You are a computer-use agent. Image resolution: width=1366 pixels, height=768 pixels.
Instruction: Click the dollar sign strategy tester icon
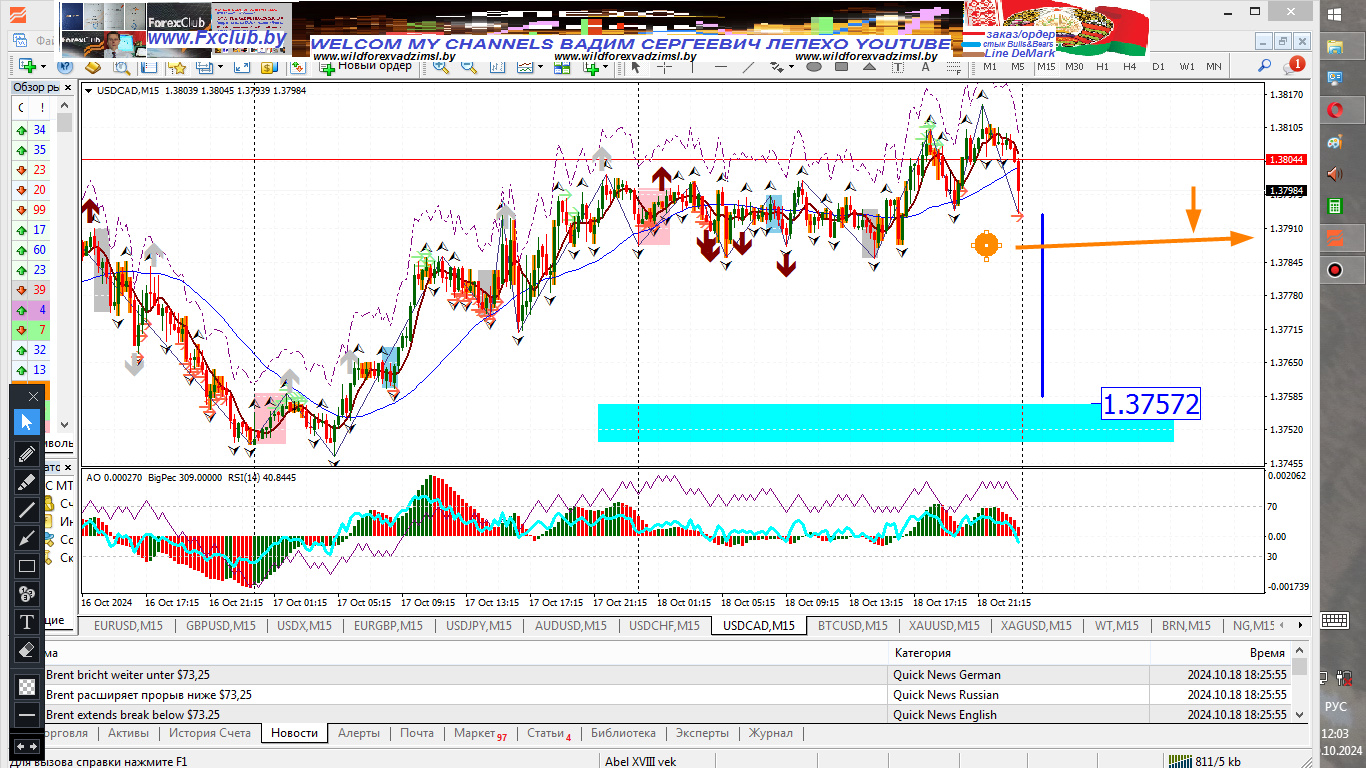point(268,67)
